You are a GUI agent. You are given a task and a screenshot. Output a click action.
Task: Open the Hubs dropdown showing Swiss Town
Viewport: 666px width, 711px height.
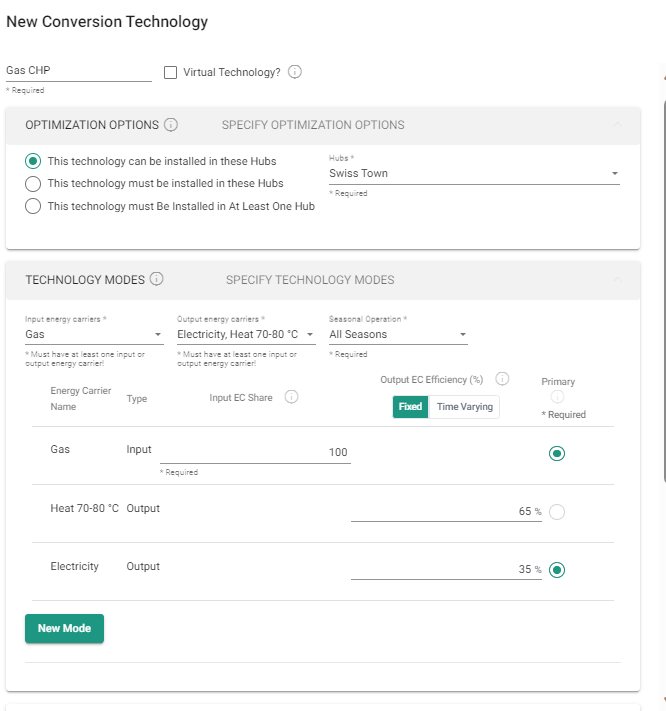[473, 174]
